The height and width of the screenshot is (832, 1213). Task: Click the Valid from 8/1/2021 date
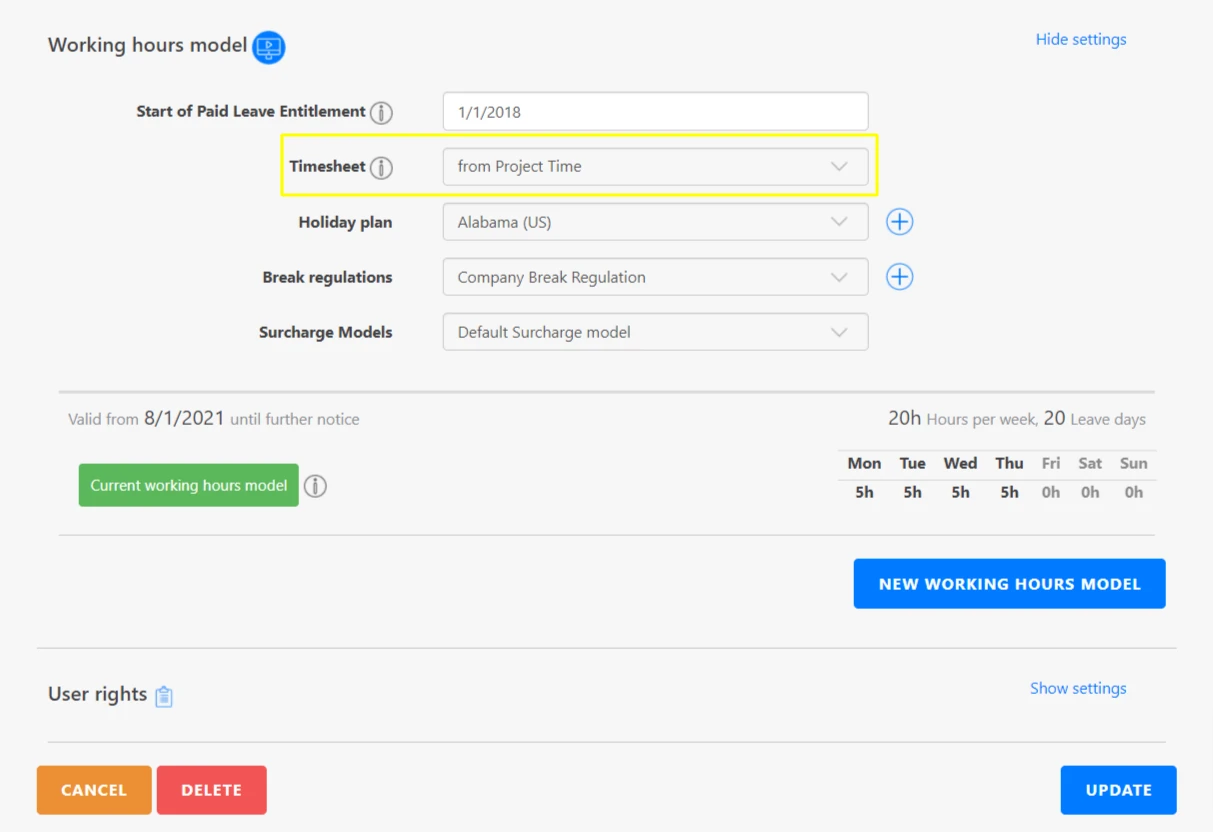click(184, 419)
